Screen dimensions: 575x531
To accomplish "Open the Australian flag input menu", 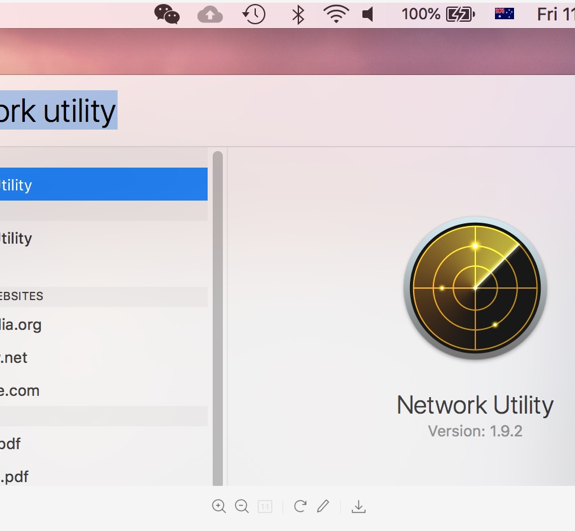I will coord(504,14).
